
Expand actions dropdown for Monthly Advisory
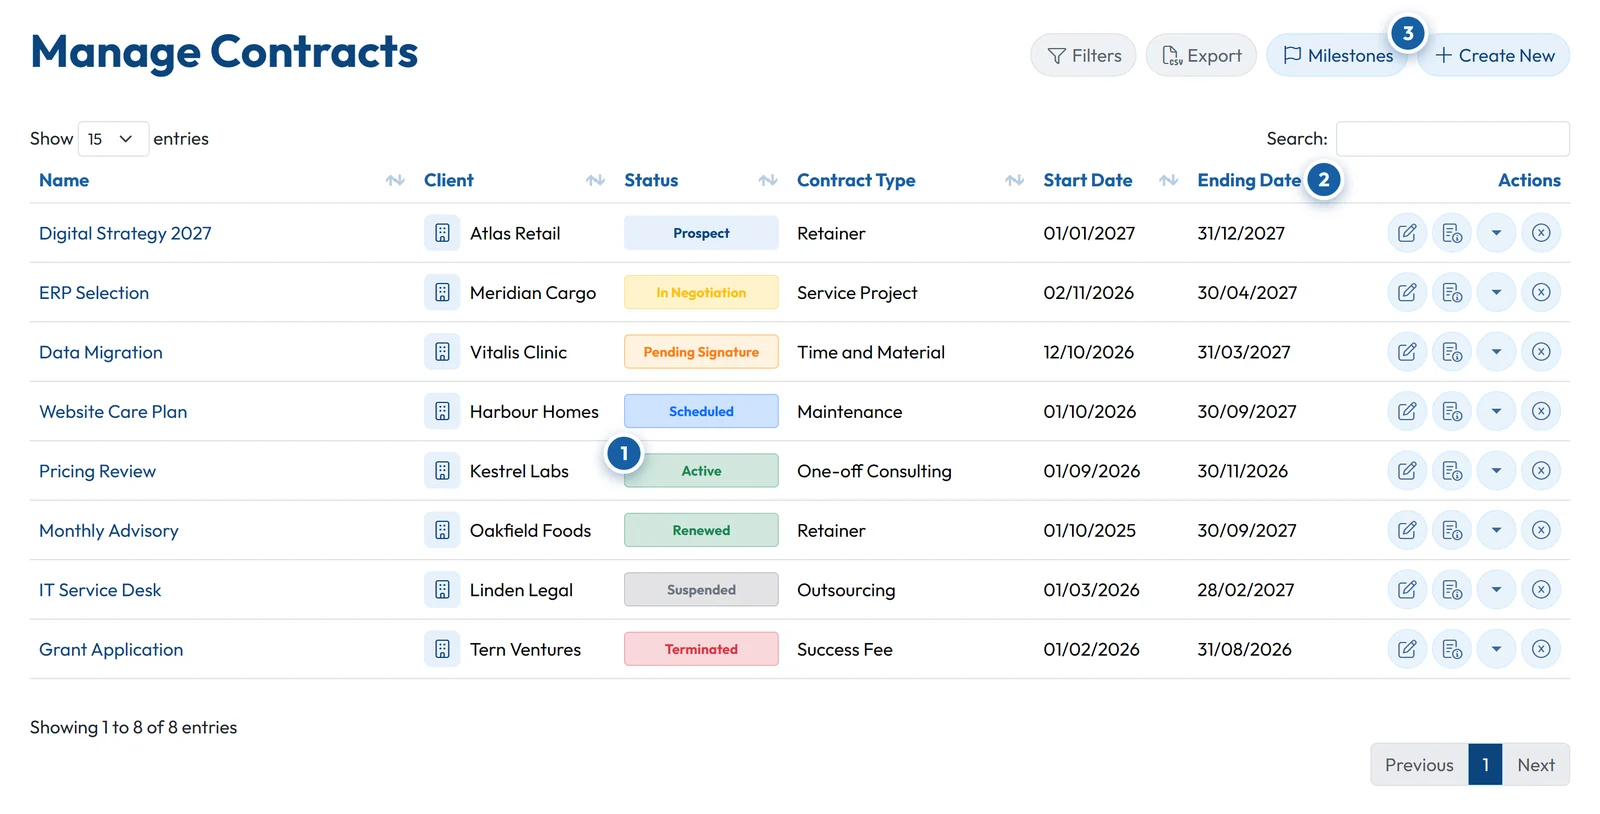[x=1496, y=530]
